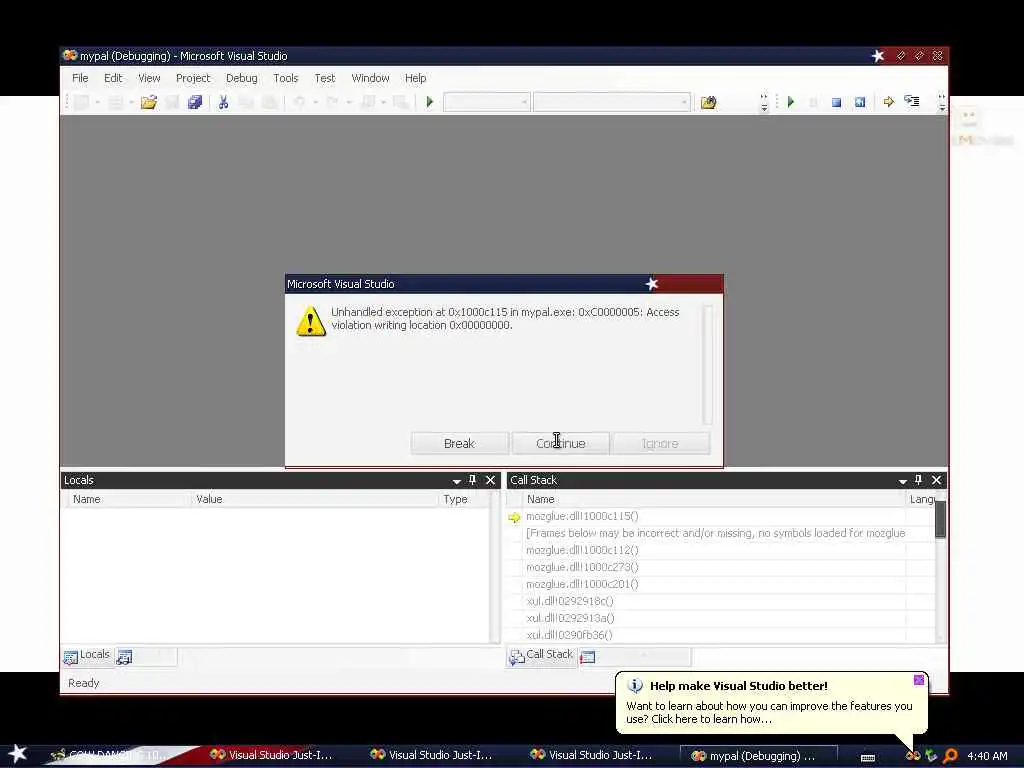This screenshot has width=1024, height=768.
Task: Expand the standard toolbar options chevron
Action: [x=764, y=103]
